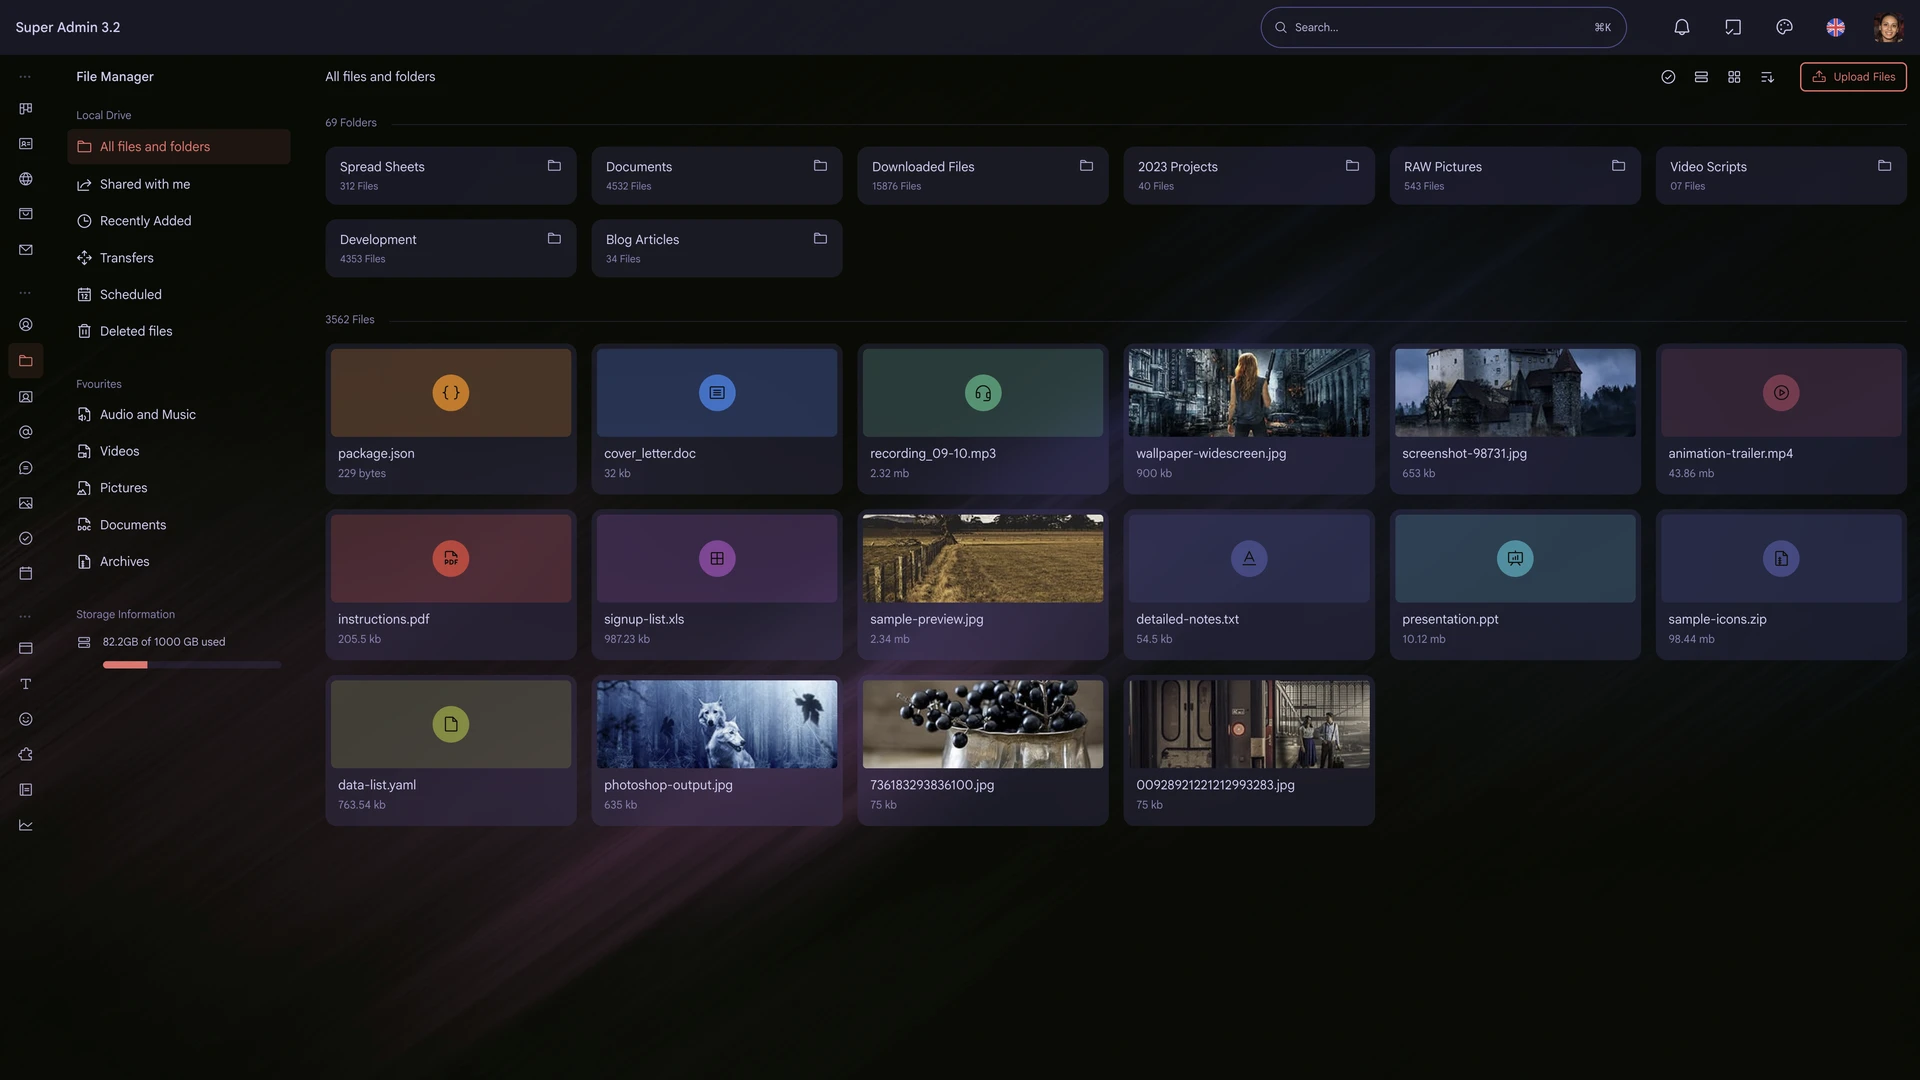
Task: Open the Development folder
Action: click(450, 249)
